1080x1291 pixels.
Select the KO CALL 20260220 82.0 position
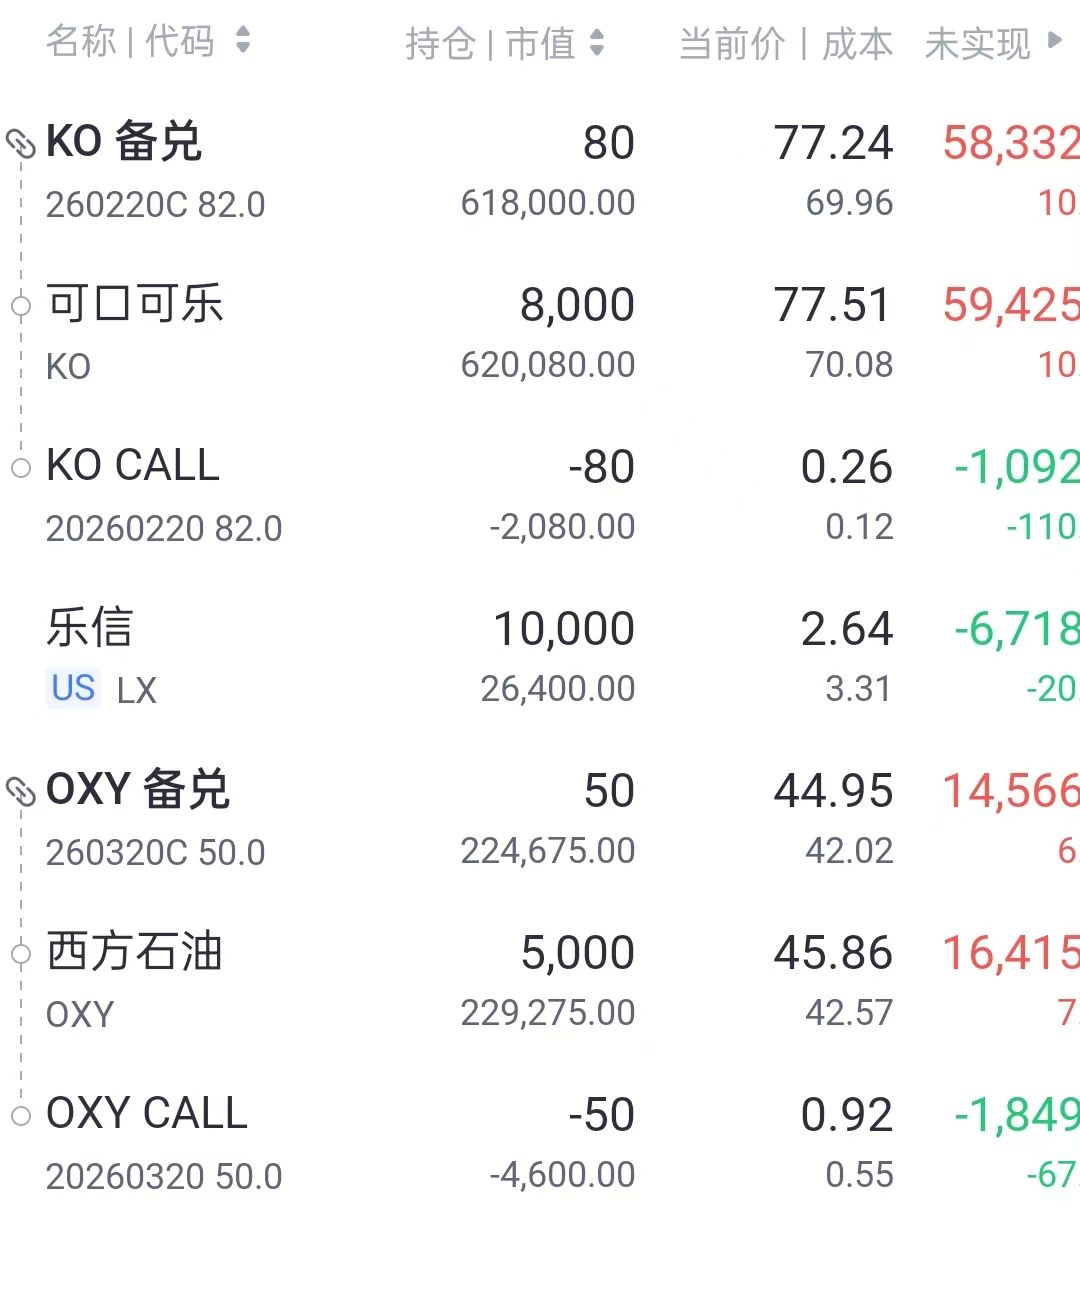133,467
